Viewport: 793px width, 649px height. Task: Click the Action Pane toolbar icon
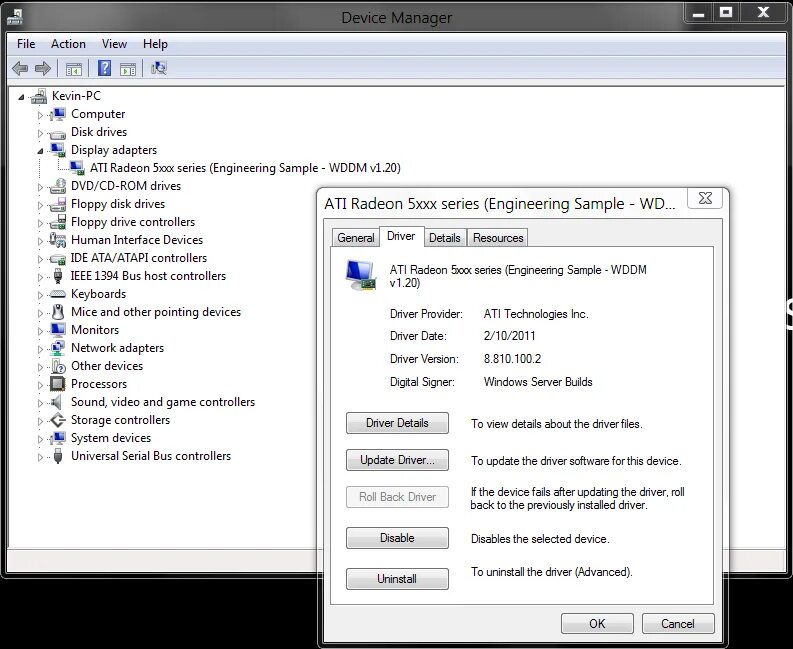coord(128,68)
